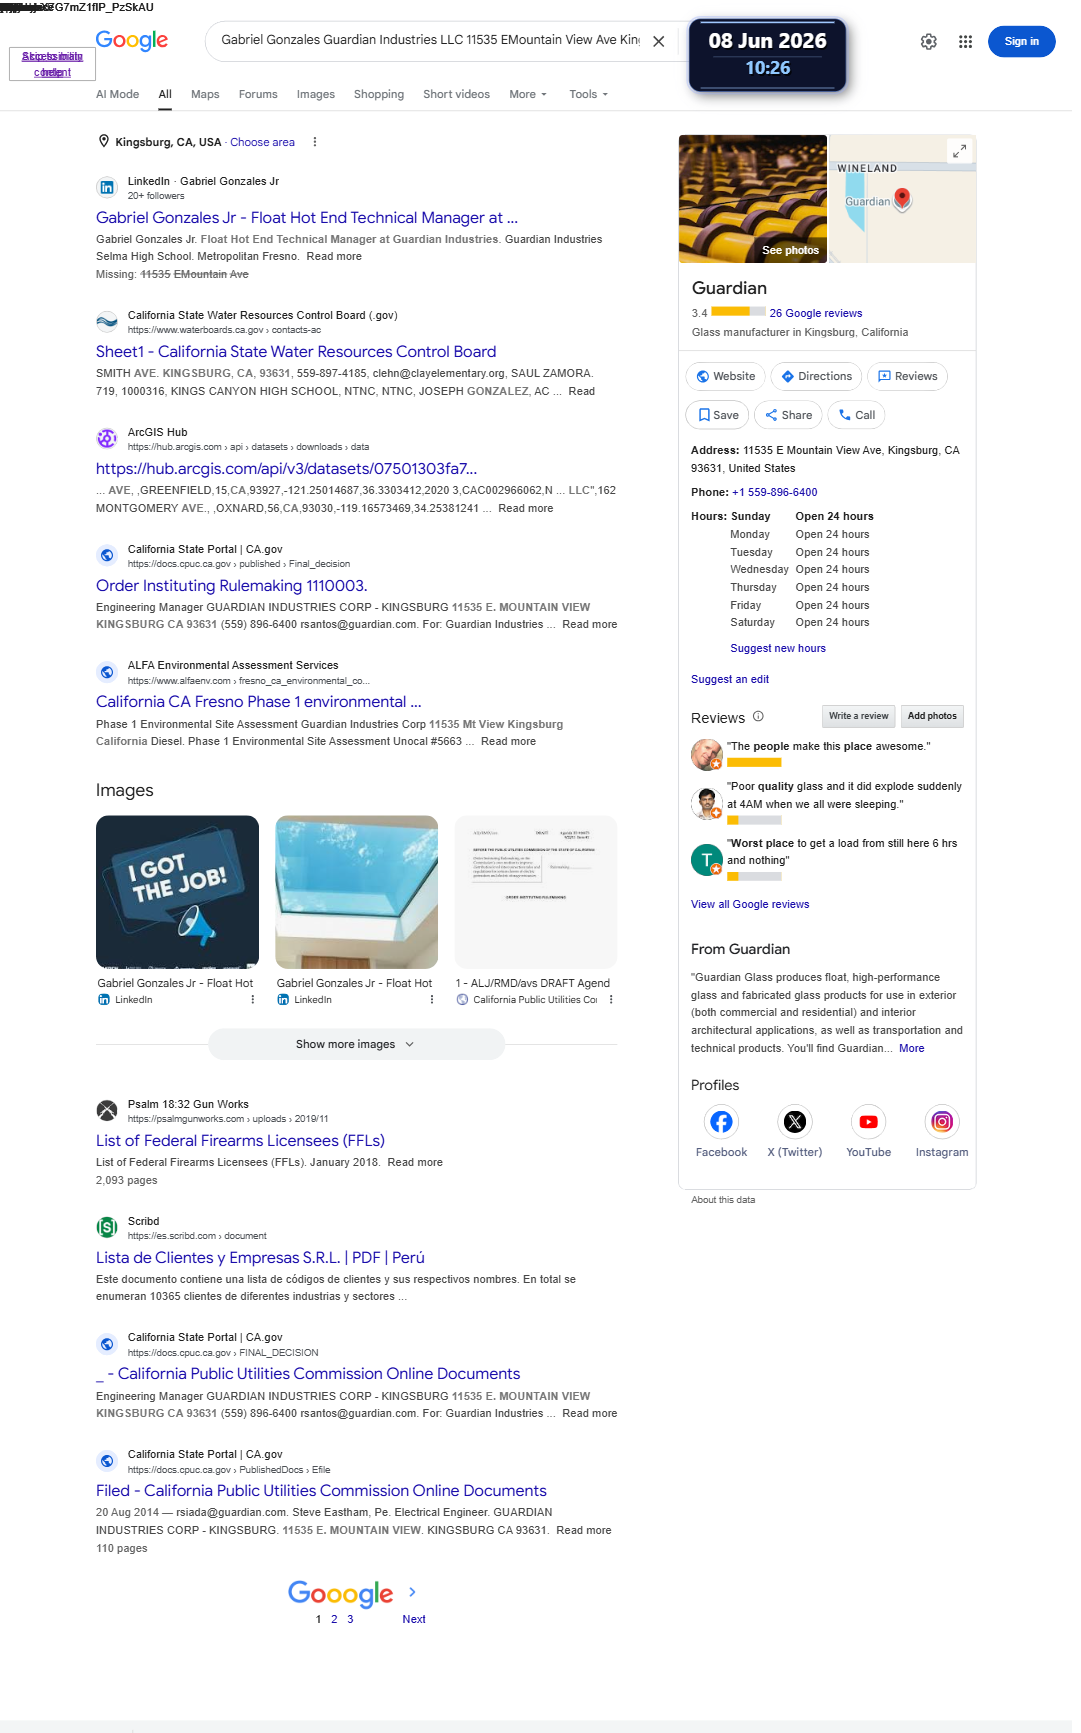Image resolution: width=1081 pixels, height=1733 pixels.
Task: Click the Scribd favicon
Action: click(x=107, y=1227)
